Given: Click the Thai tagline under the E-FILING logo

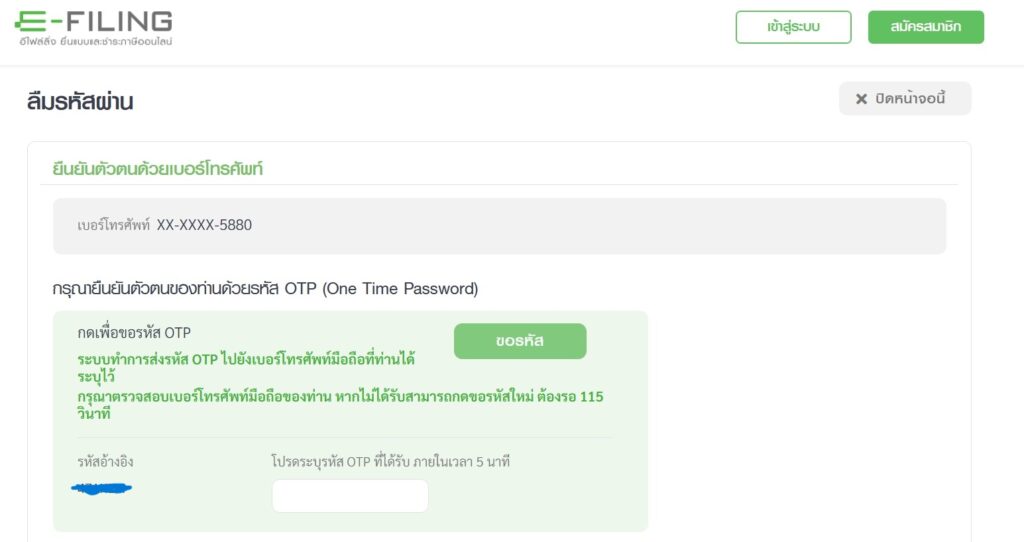Looking at the screenshot, I should 96,42.
